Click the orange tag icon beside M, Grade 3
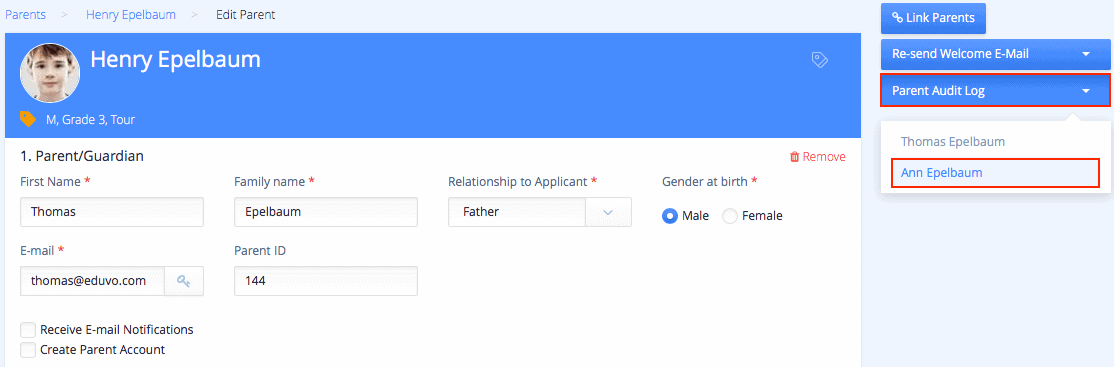The image size is (1114, 367). point(28,119)
